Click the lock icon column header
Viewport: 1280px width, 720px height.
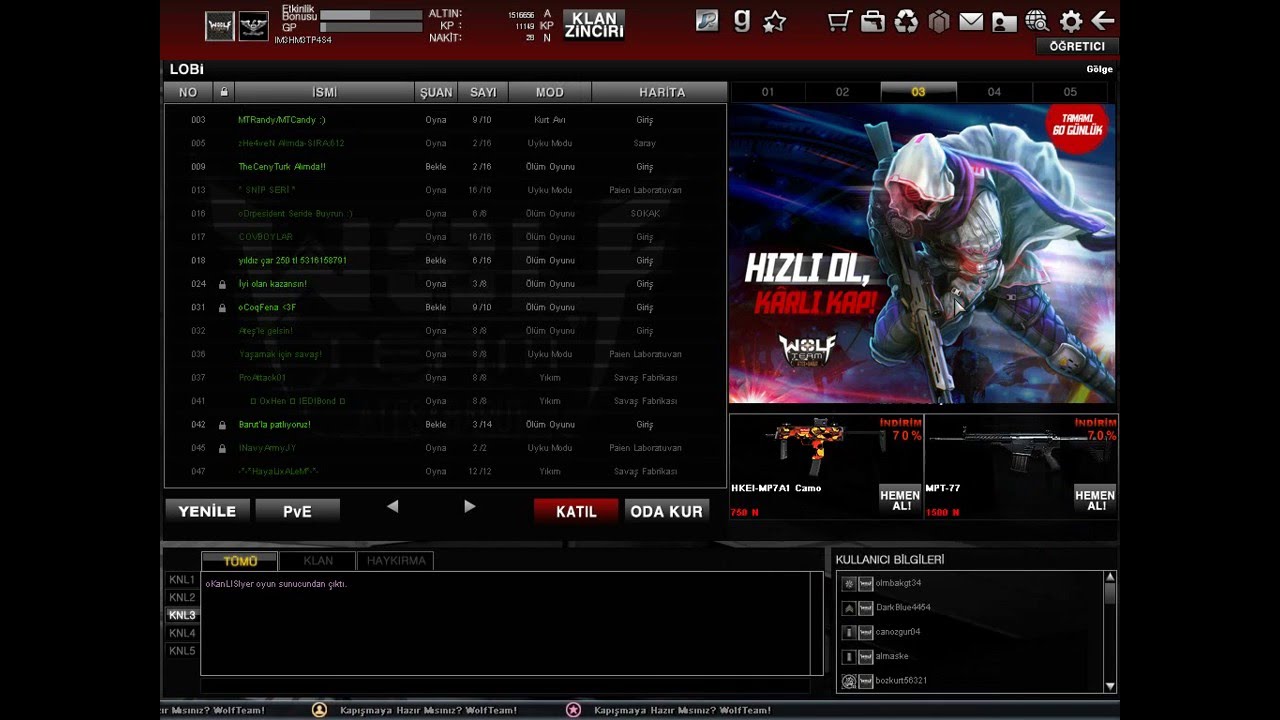pos(223,92)
